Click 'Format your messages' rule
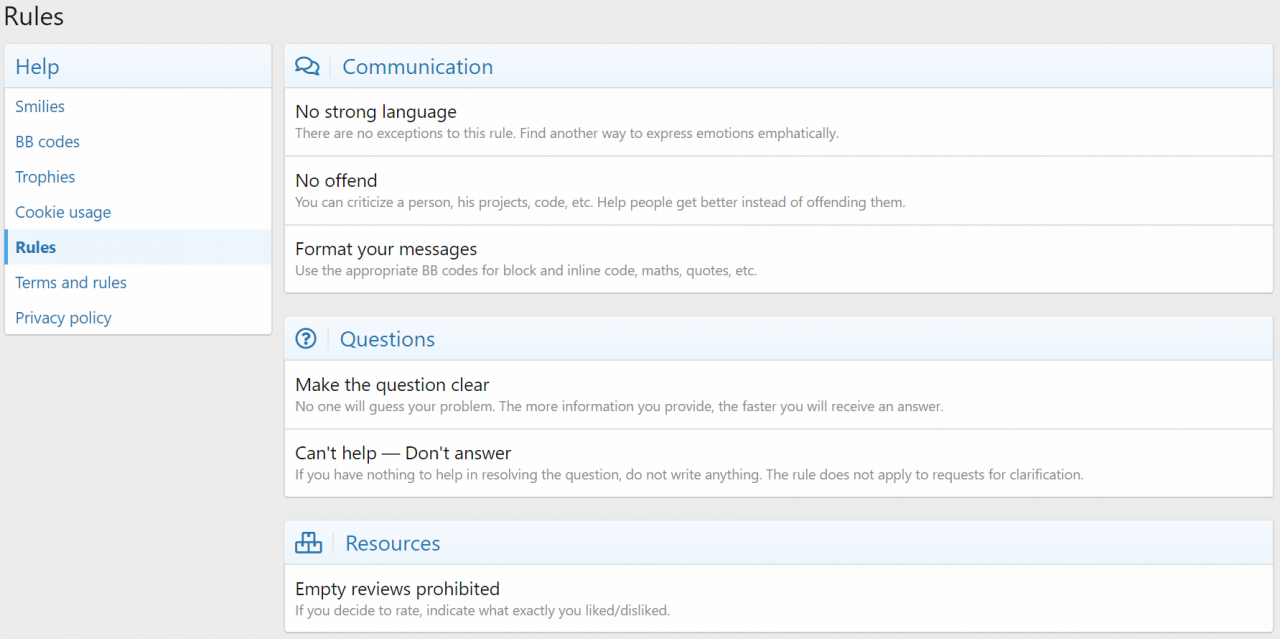This screenshot has height=639, width=1280. pyautogui.click(x=385, y=249)
